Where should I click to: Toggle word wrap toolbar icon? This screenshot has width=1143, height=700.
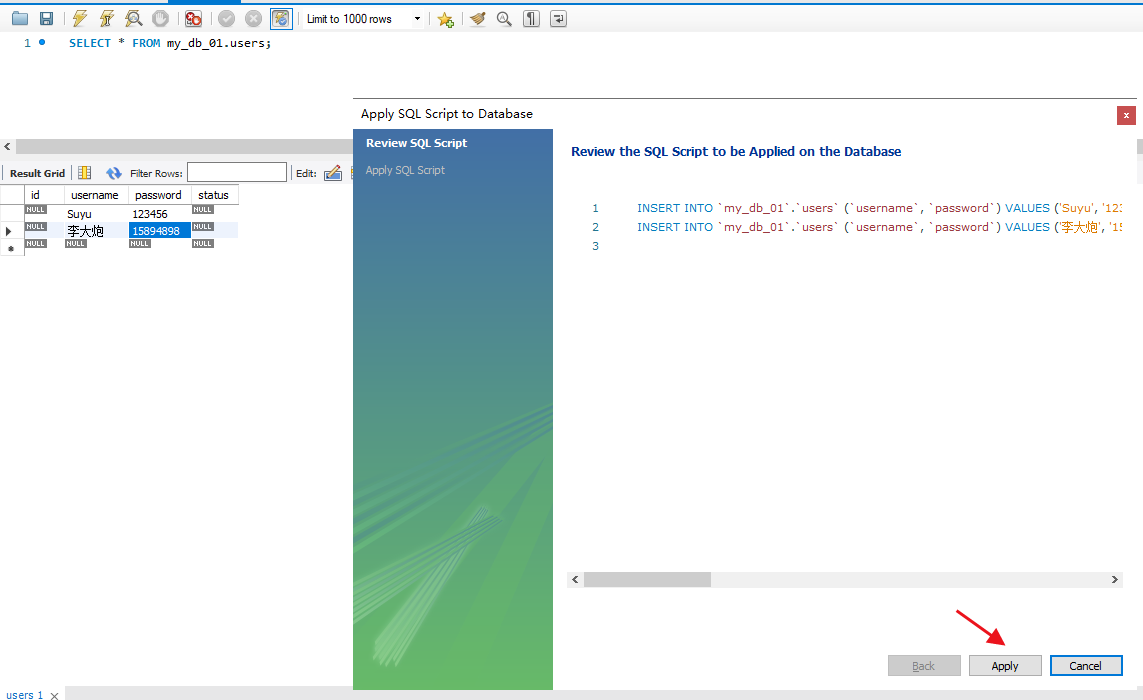[x=558, y=19]
